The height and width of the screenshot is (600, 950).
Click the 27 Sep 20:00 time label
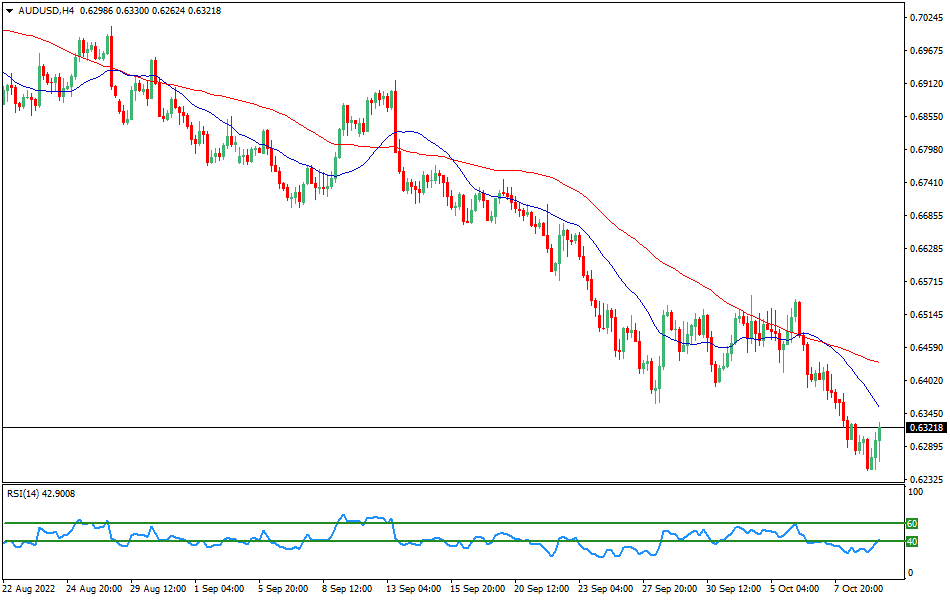[670, 589]
